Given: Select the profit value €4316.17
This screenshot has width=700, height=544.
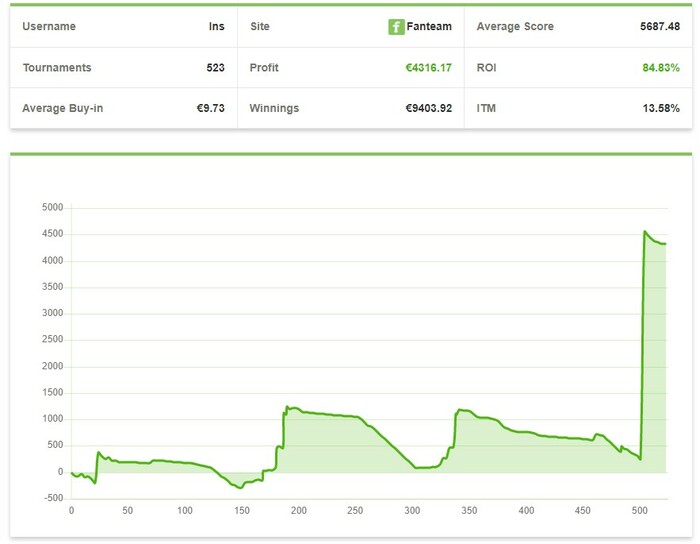Looking at the screenshot, I should [429, 67].
